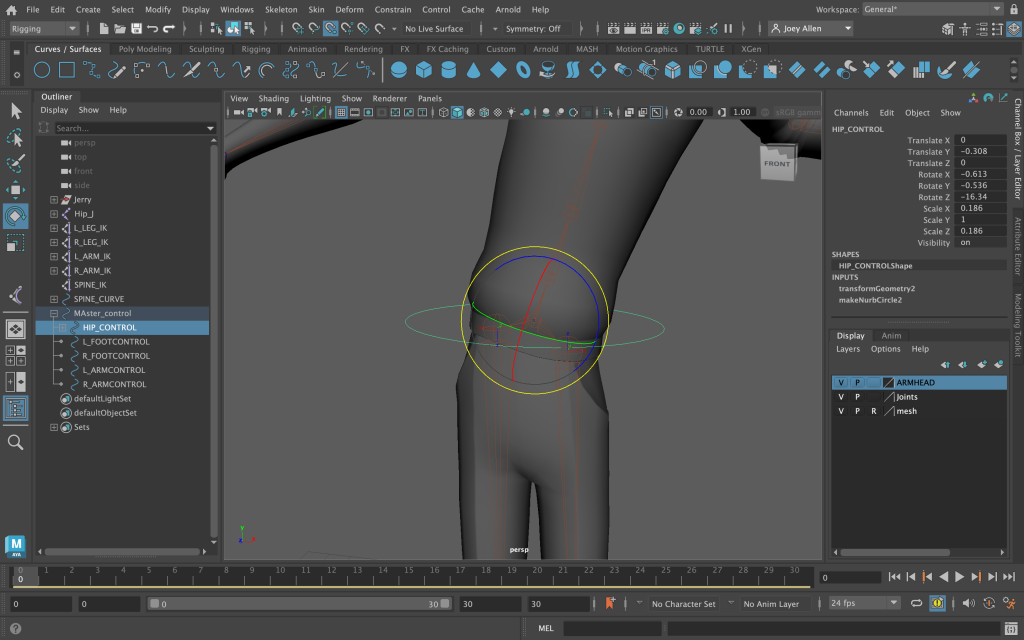This screenshot has width=1024, height=640.
Task: Expand the Jerry node in Outliner
Action: click(x=54, y=200)
